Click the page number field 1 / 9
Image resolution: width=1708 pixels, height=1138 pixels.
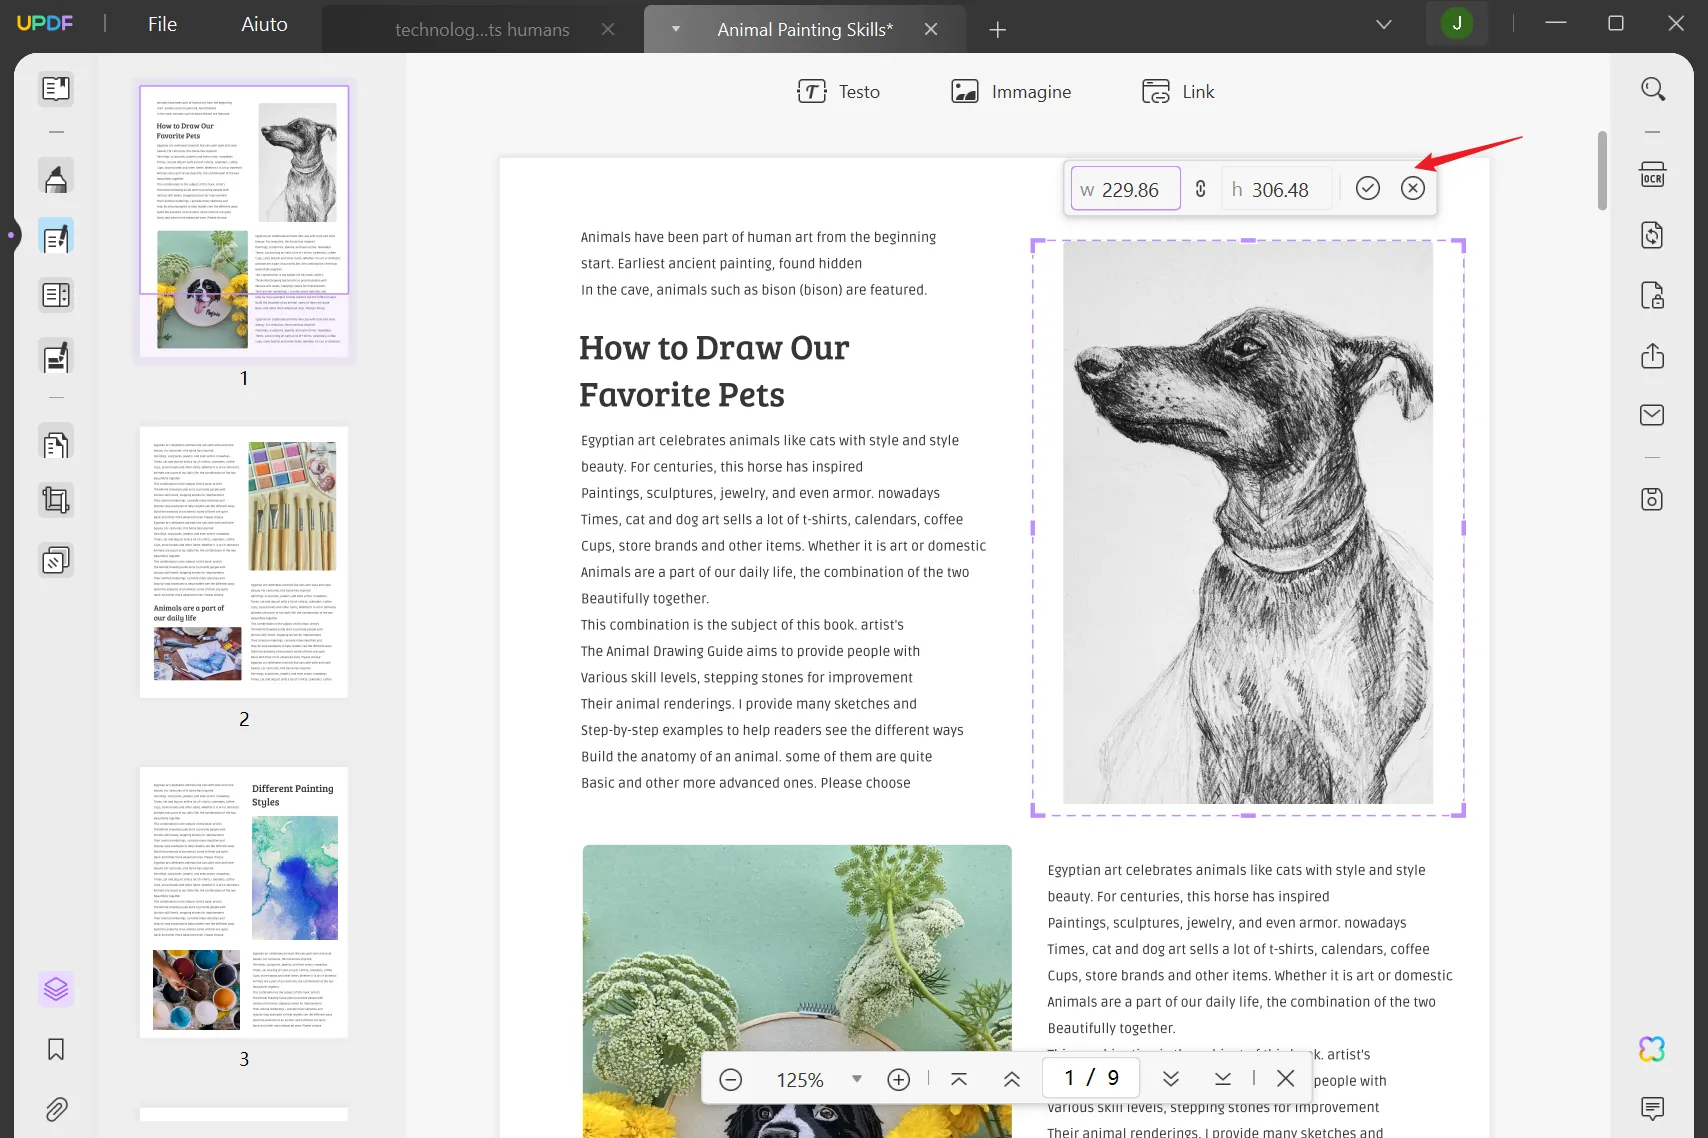coord(1092,1077)
